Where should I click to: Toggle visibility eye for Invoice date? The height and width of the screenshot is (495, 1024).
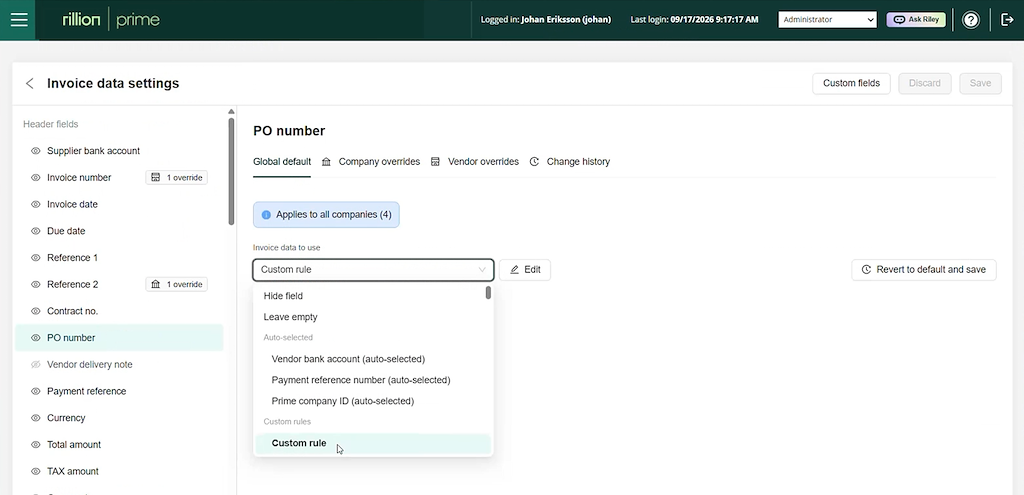pyautogui.click(x=36, y=204)
